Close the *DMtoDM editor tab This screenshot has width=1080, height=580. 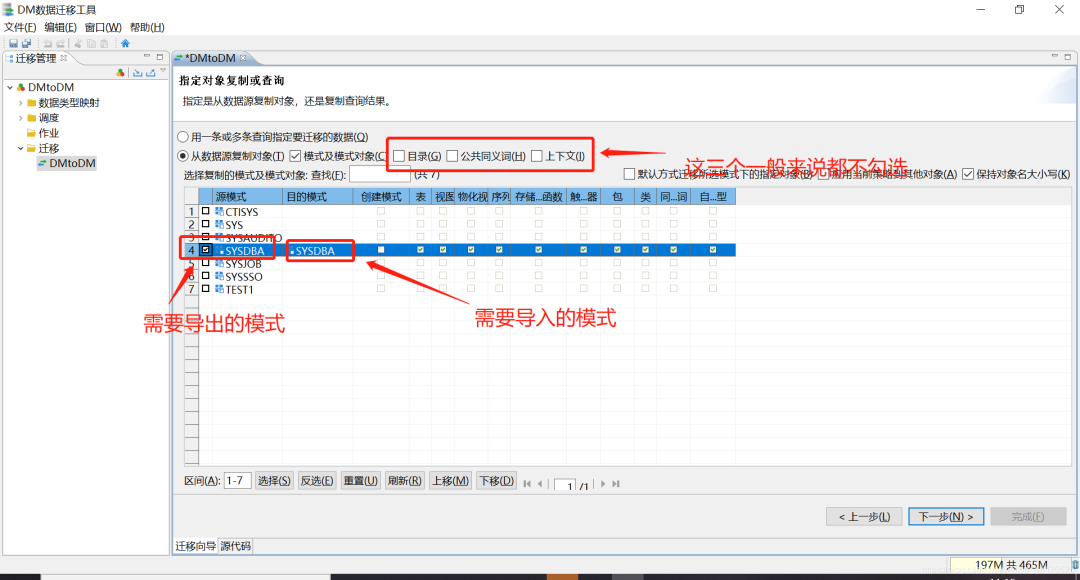click(242, 58)
